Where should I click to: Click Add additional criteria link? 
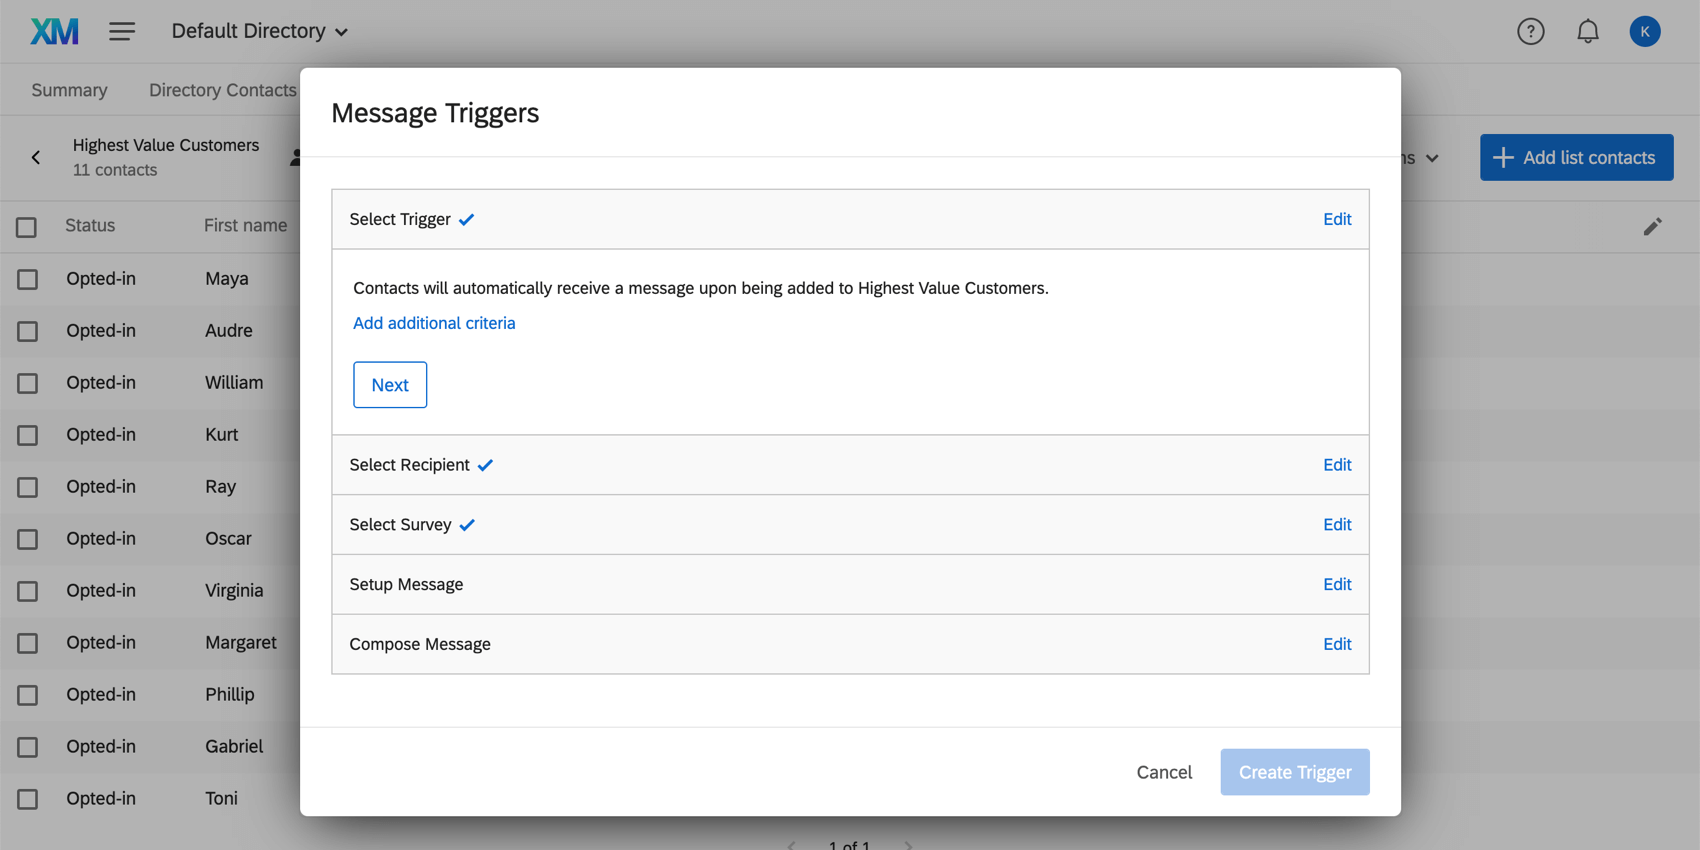[x=434, y=323]
